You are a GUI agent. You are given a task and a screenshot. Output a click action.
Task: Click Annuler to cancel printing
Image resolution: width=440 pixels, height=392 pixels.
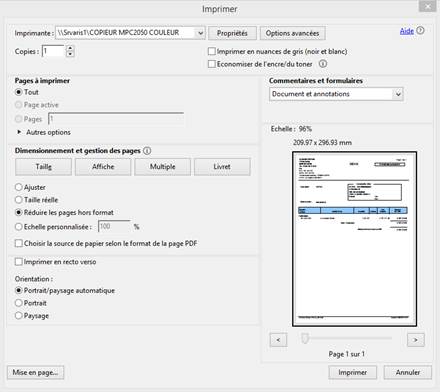408,372
